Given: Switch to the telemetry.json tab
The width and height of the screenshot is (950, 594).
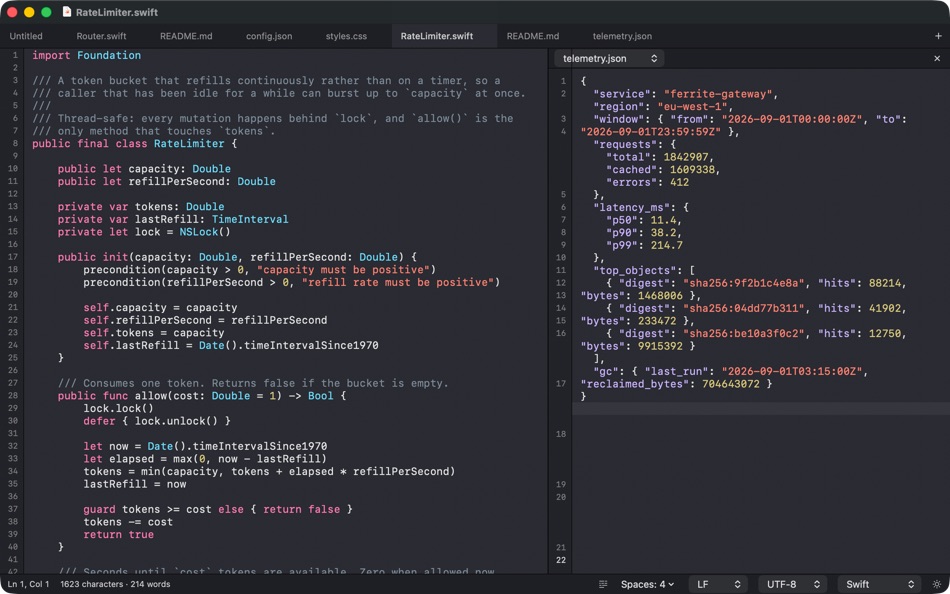Looking at the screenshot, I should pyautogui.click(x=622, y=36).
